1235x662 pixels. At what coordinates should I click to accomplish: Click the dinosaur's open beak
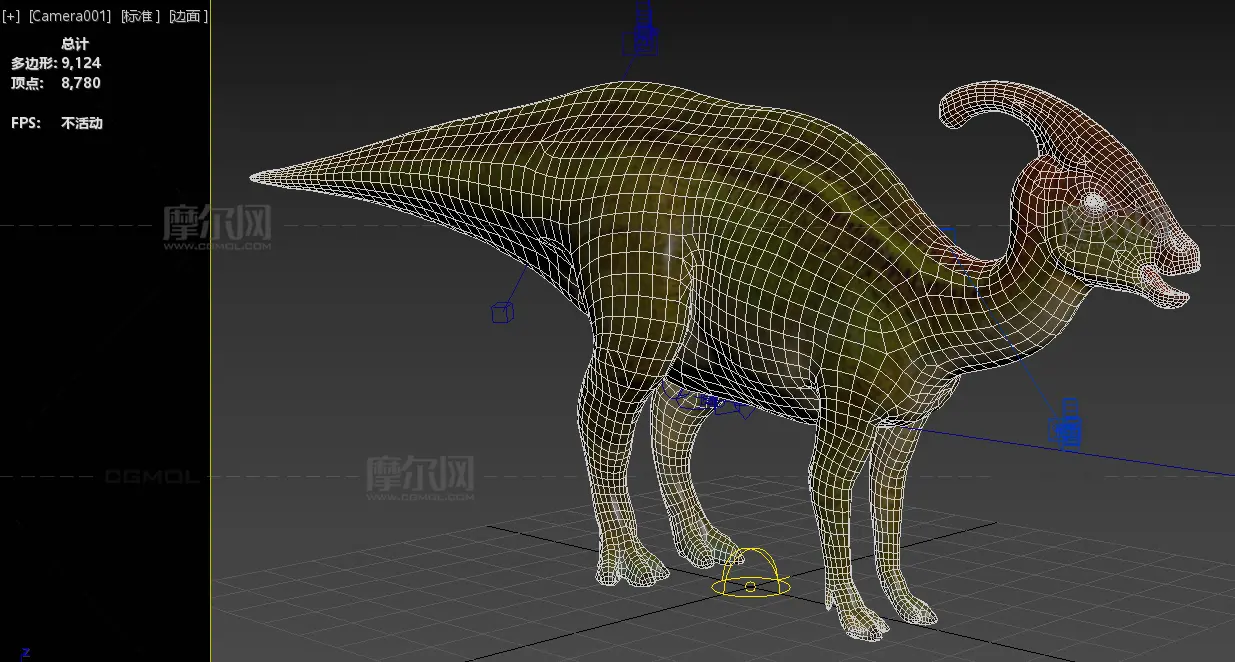click(x=1165, y=283)
